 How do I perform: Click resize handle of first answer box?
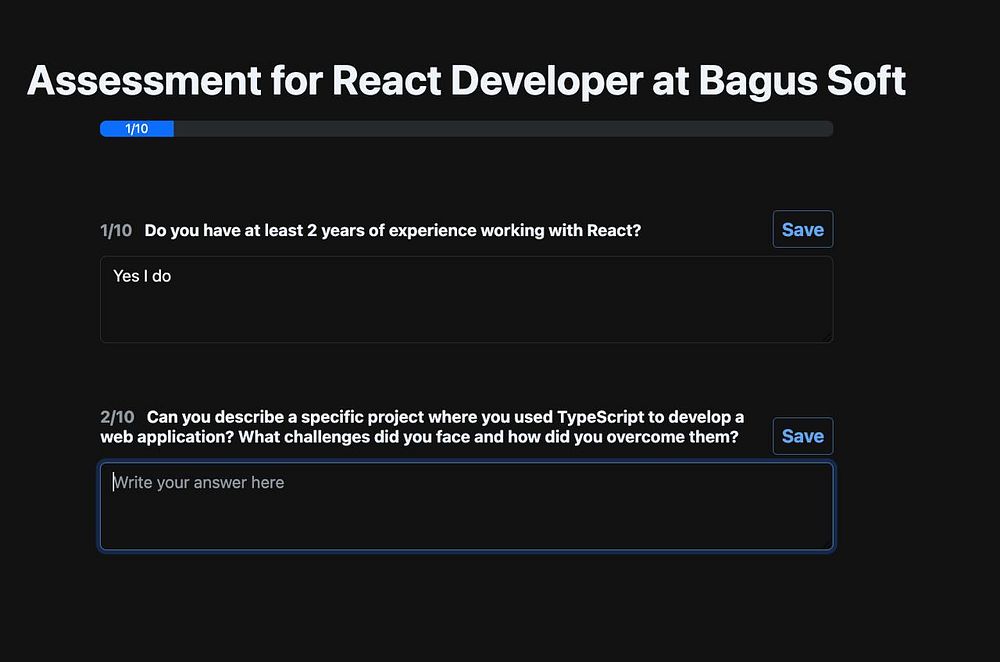point(827,337)
